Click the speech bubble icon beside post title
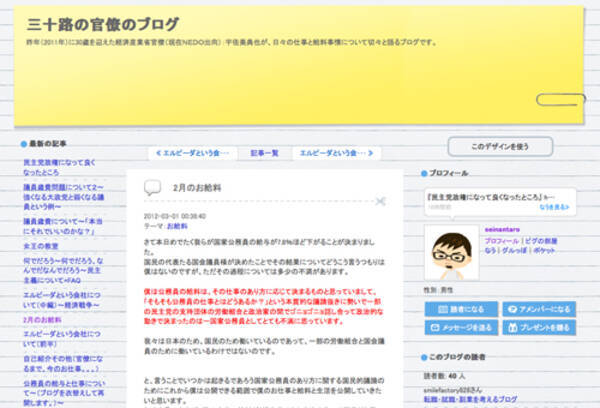 point(152,186)
